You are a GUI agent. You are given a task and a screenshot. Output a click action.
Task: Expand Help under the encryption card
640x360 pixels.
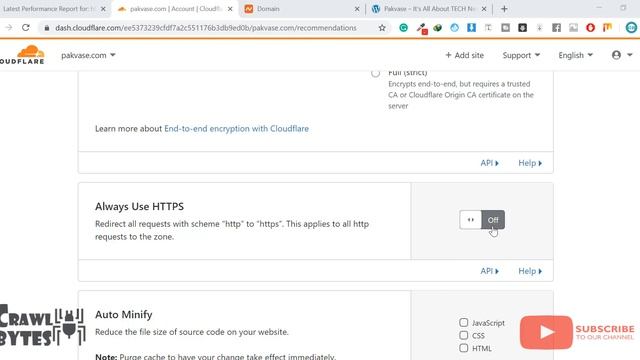530,163
